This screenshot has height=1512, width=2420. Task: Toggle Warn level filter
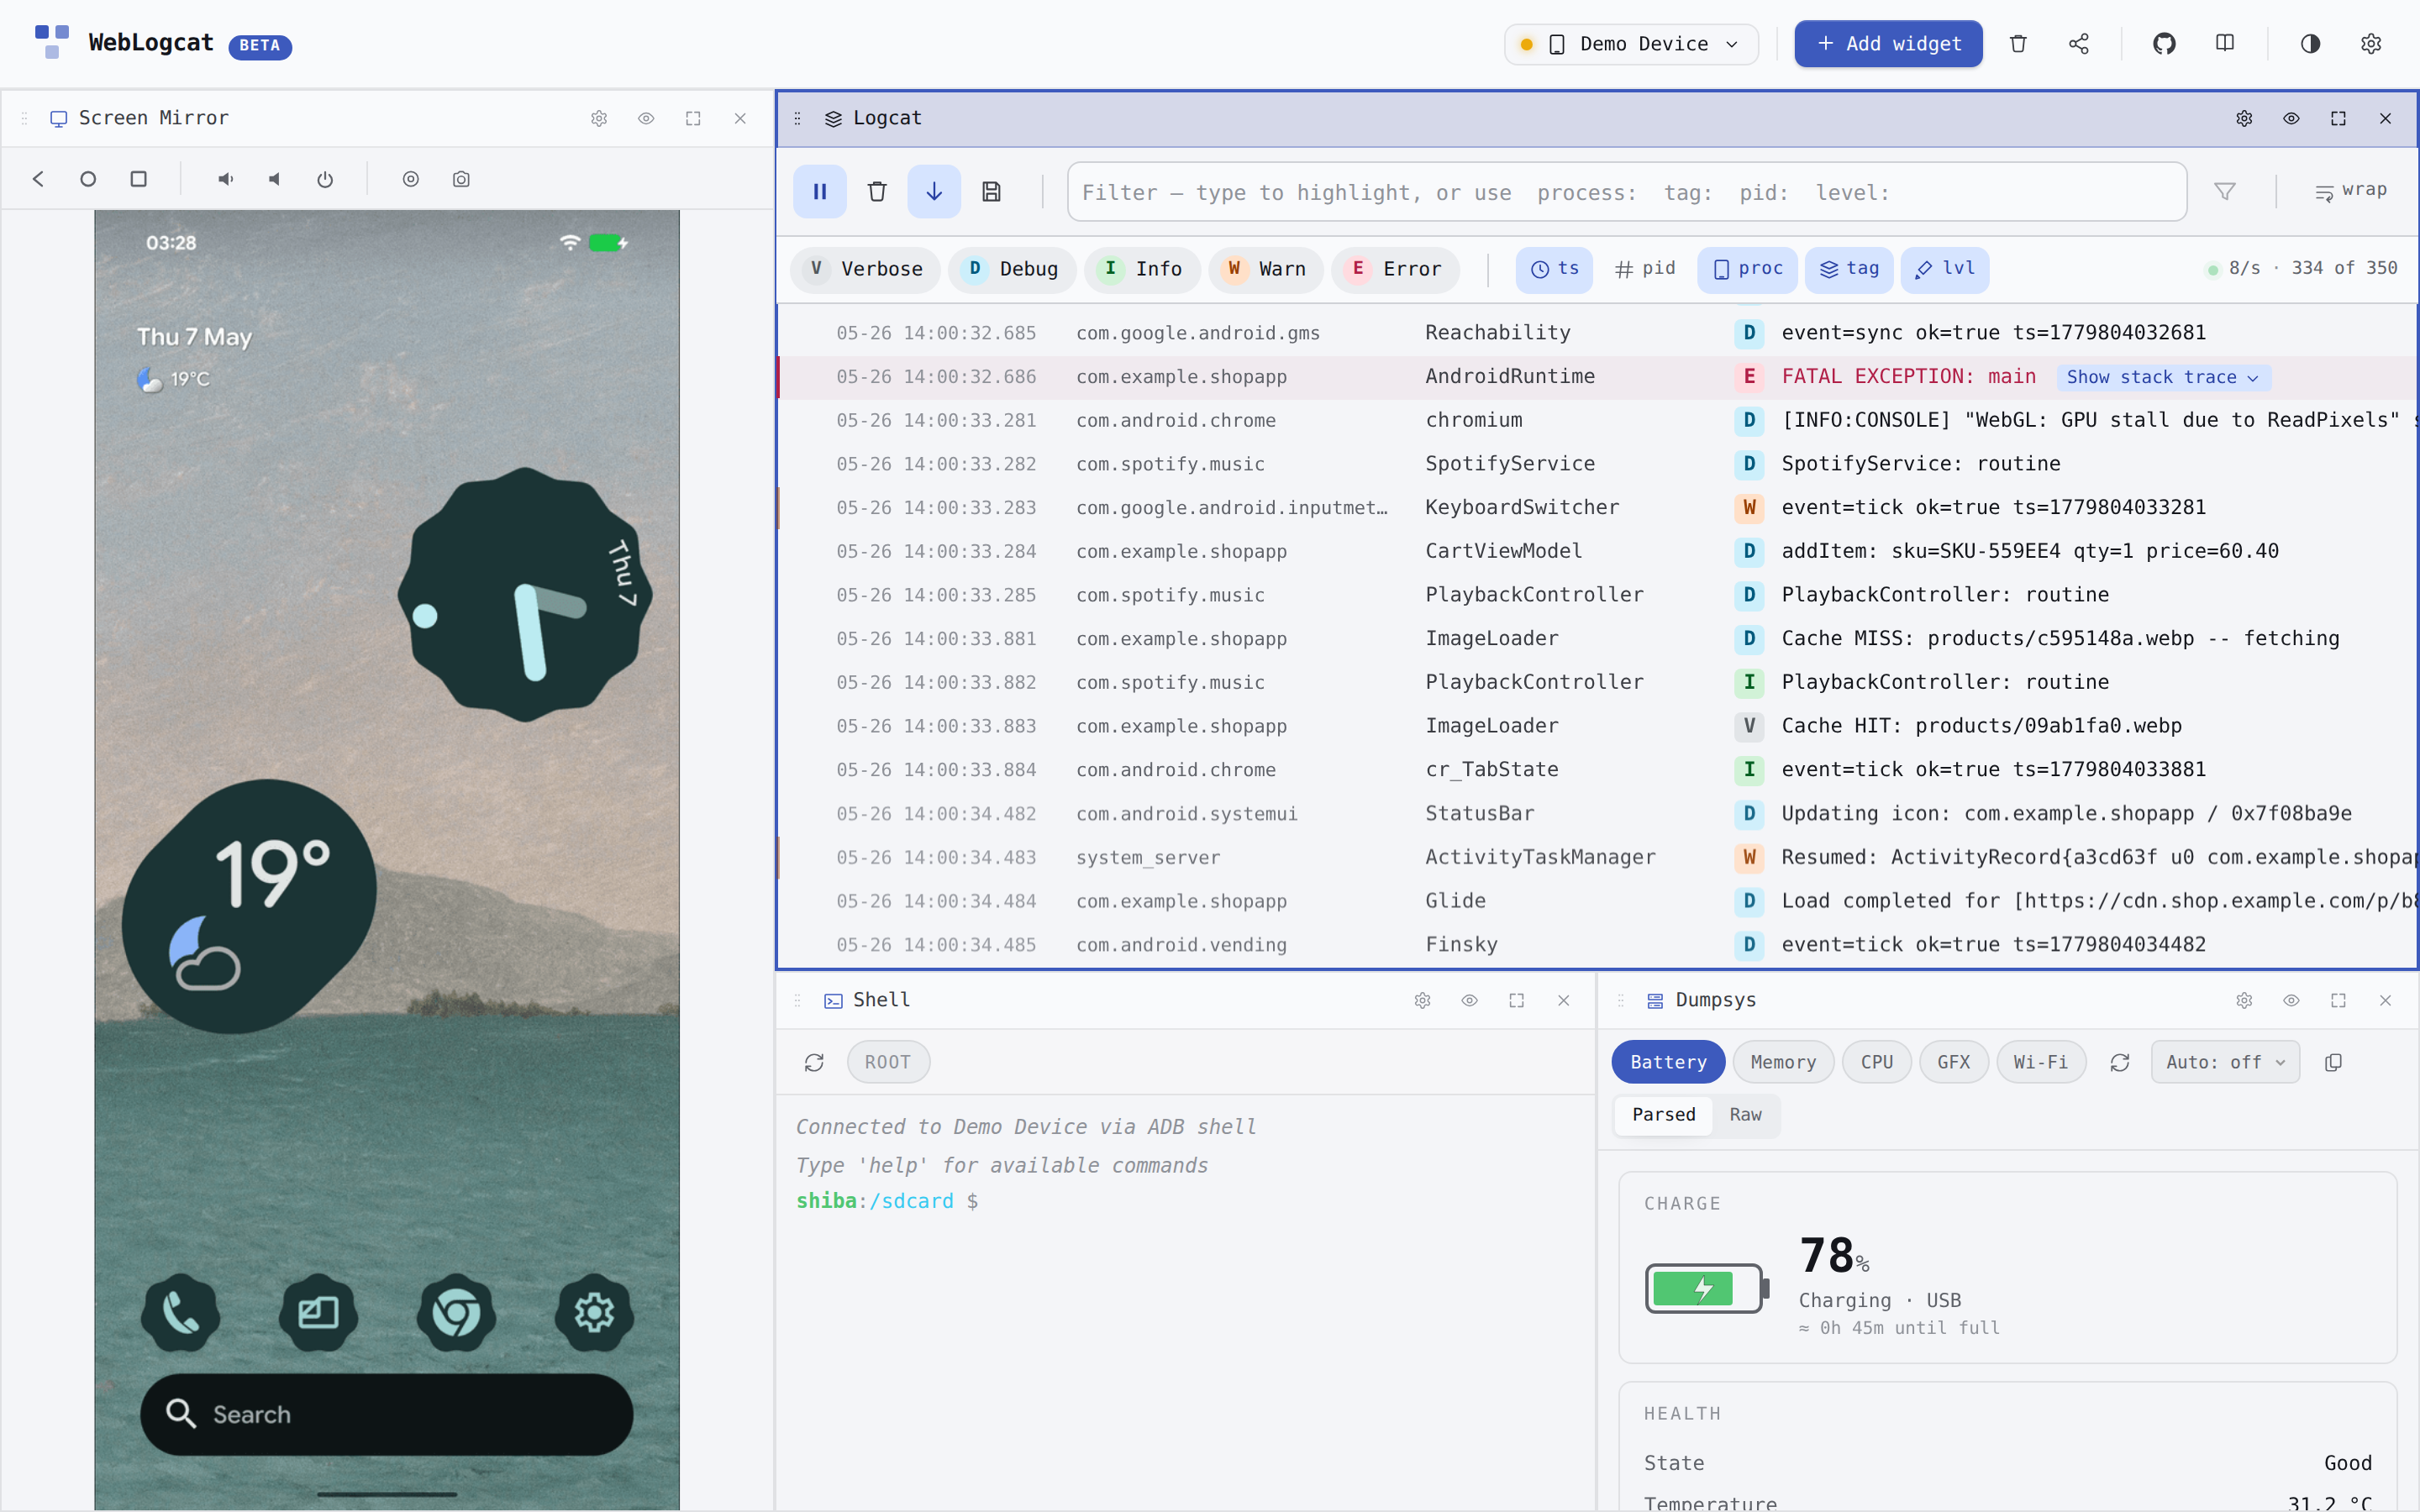pos(1266,269)
